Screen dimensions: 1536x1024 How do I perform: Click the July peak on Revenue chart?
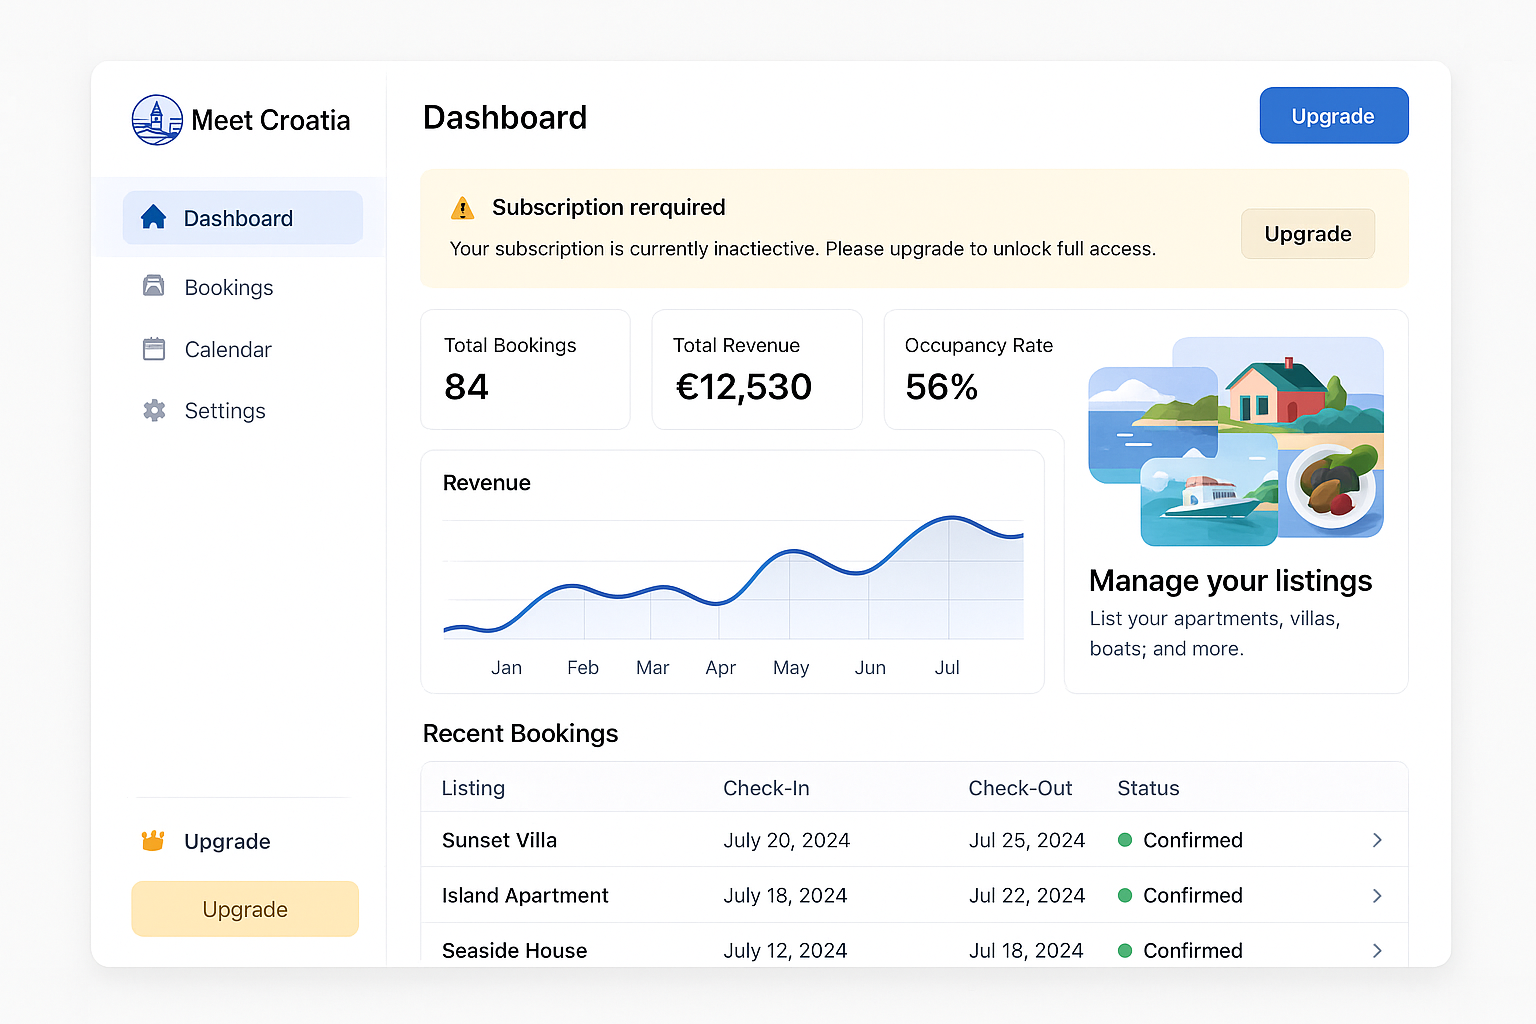[951, 518]
